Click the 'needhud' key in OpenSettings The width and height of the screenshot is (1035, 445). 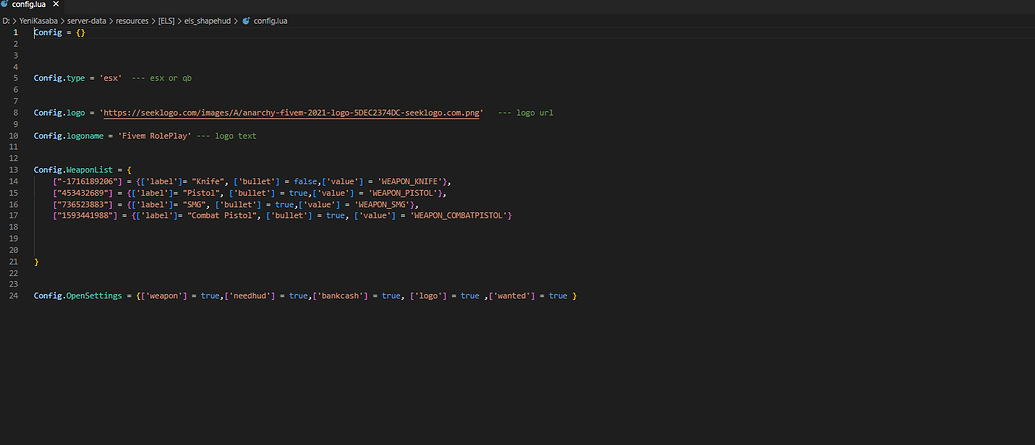(x=252, y=296)
